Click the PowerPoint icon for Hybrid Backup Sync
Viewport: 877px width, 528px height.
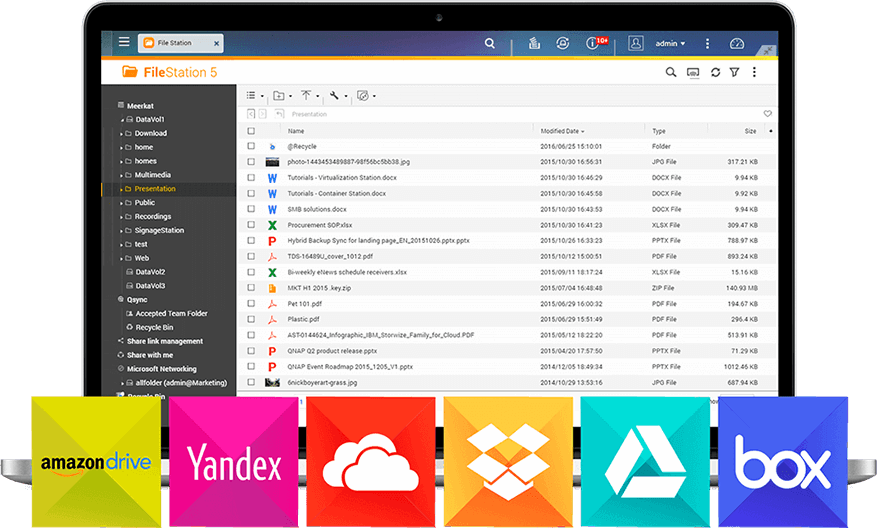click(272, 241)
